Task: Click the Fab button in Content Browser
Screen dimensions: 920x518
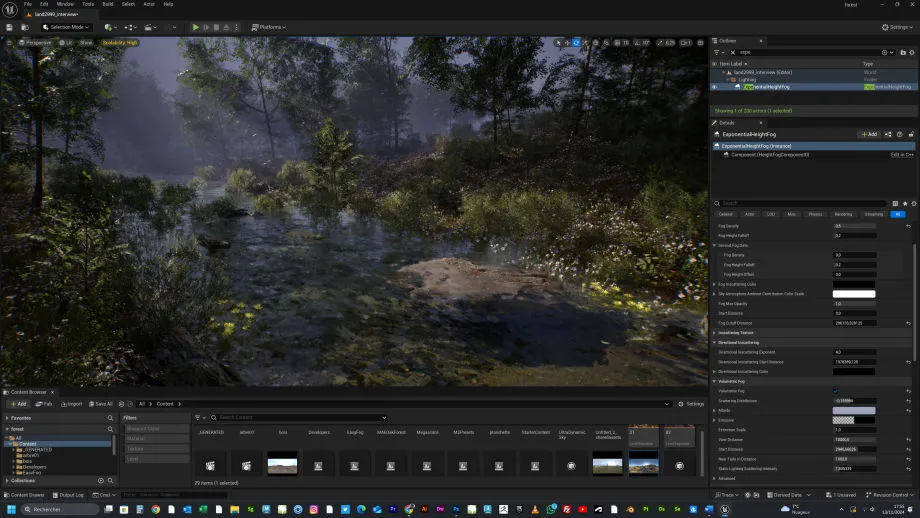Action: coord(44,404)
